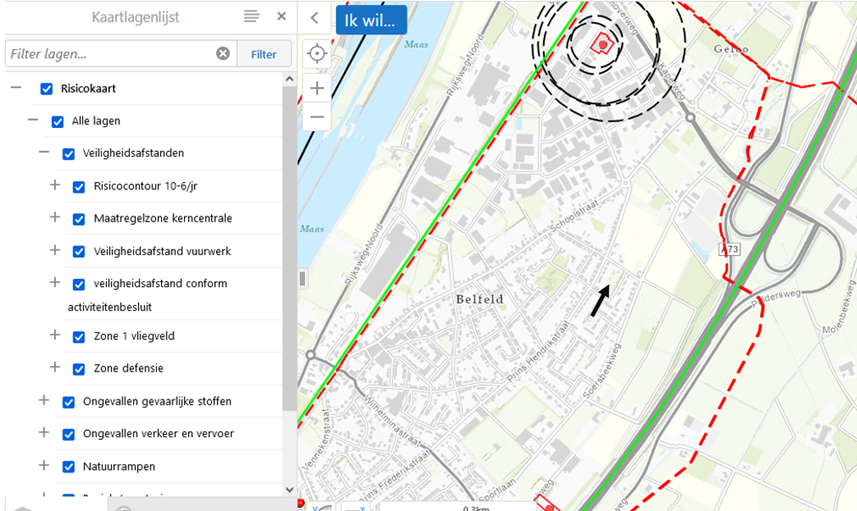Expand Zone defensie layer
The height and width of the screenshot is (511, 857).
55,367
